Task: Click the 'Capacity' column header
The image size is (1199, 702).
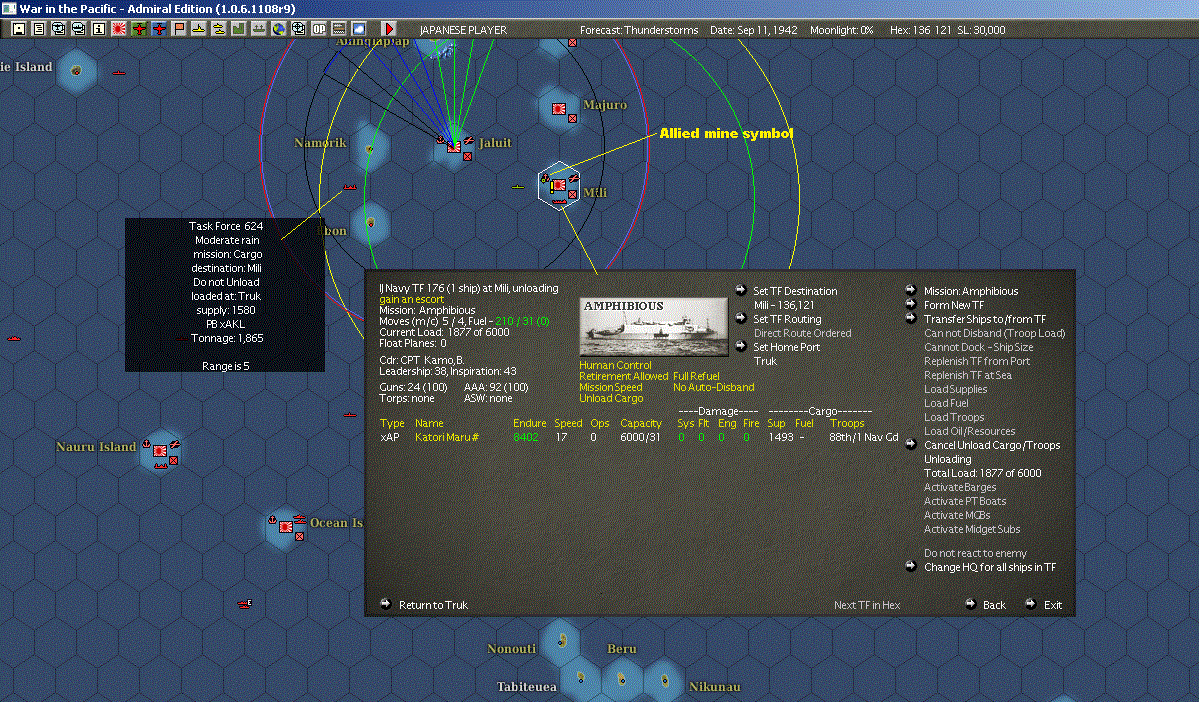Action: [641, 423]
